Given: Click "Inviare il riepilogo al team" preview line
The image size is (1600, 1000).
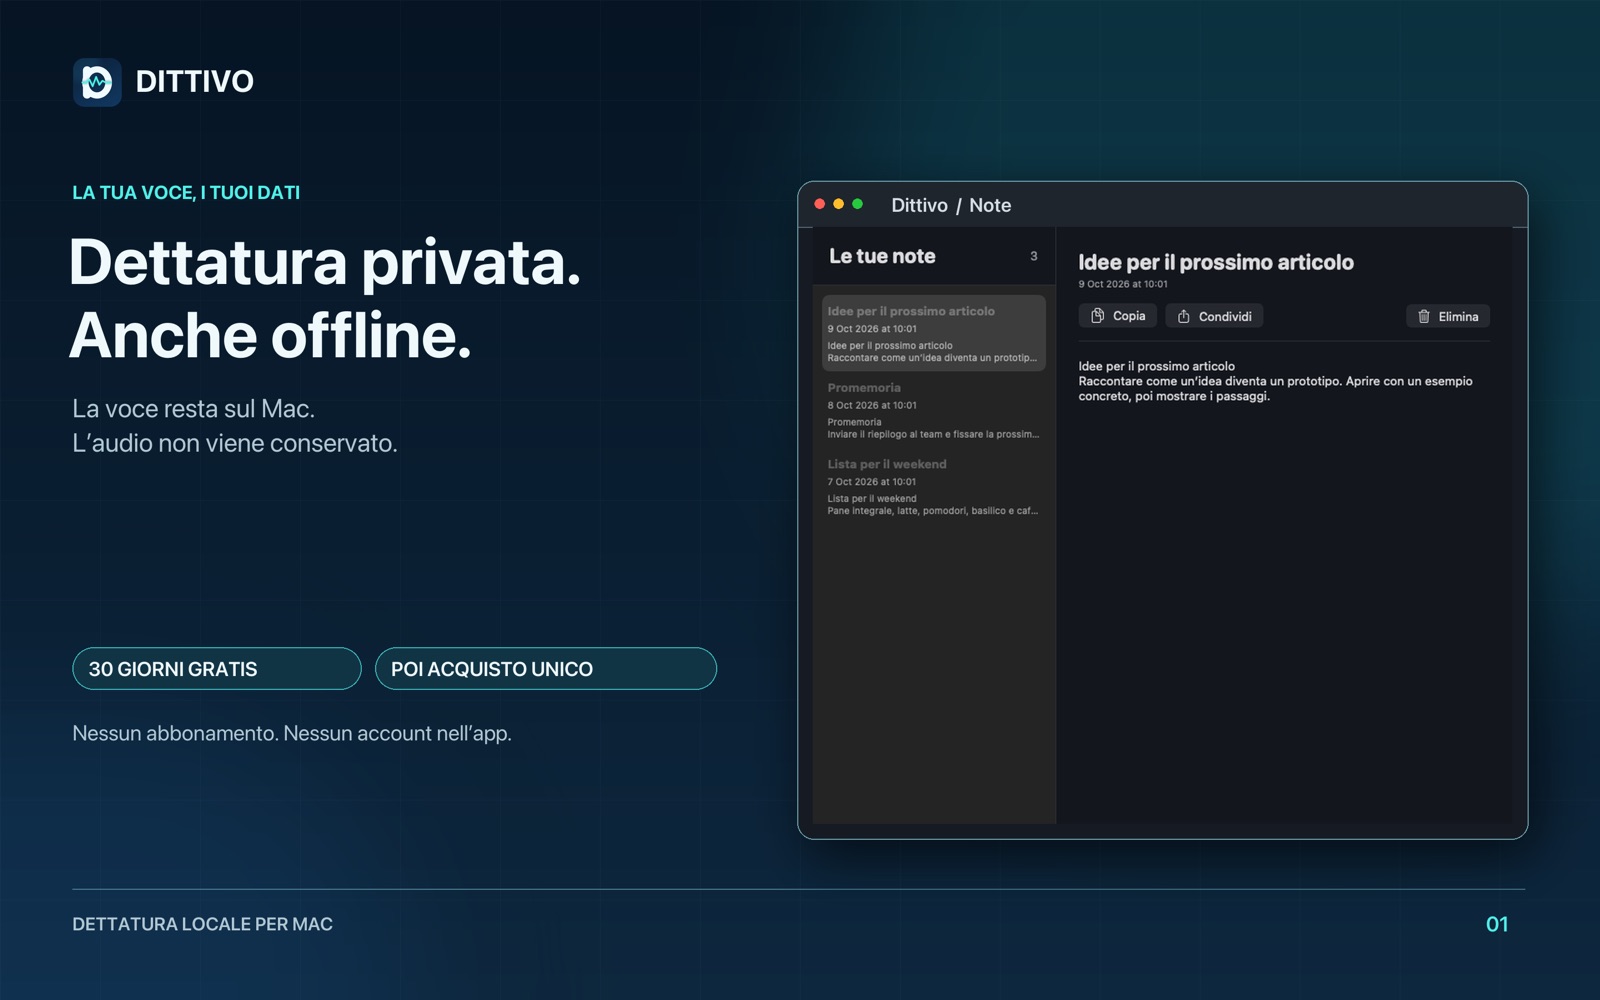Looking at the screenshot, I should tap(933, 434).
